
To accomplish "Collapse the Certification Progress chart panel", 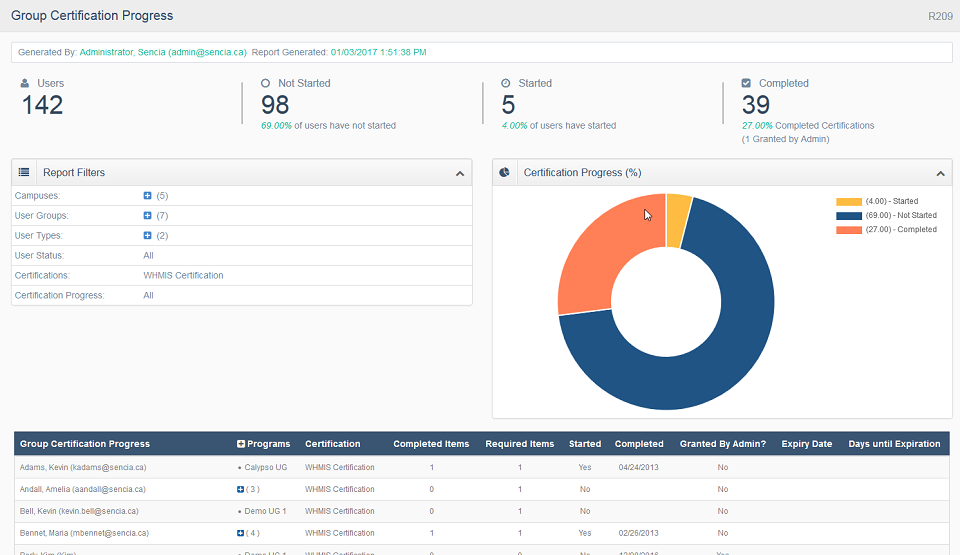I will (x=940, y=174).
